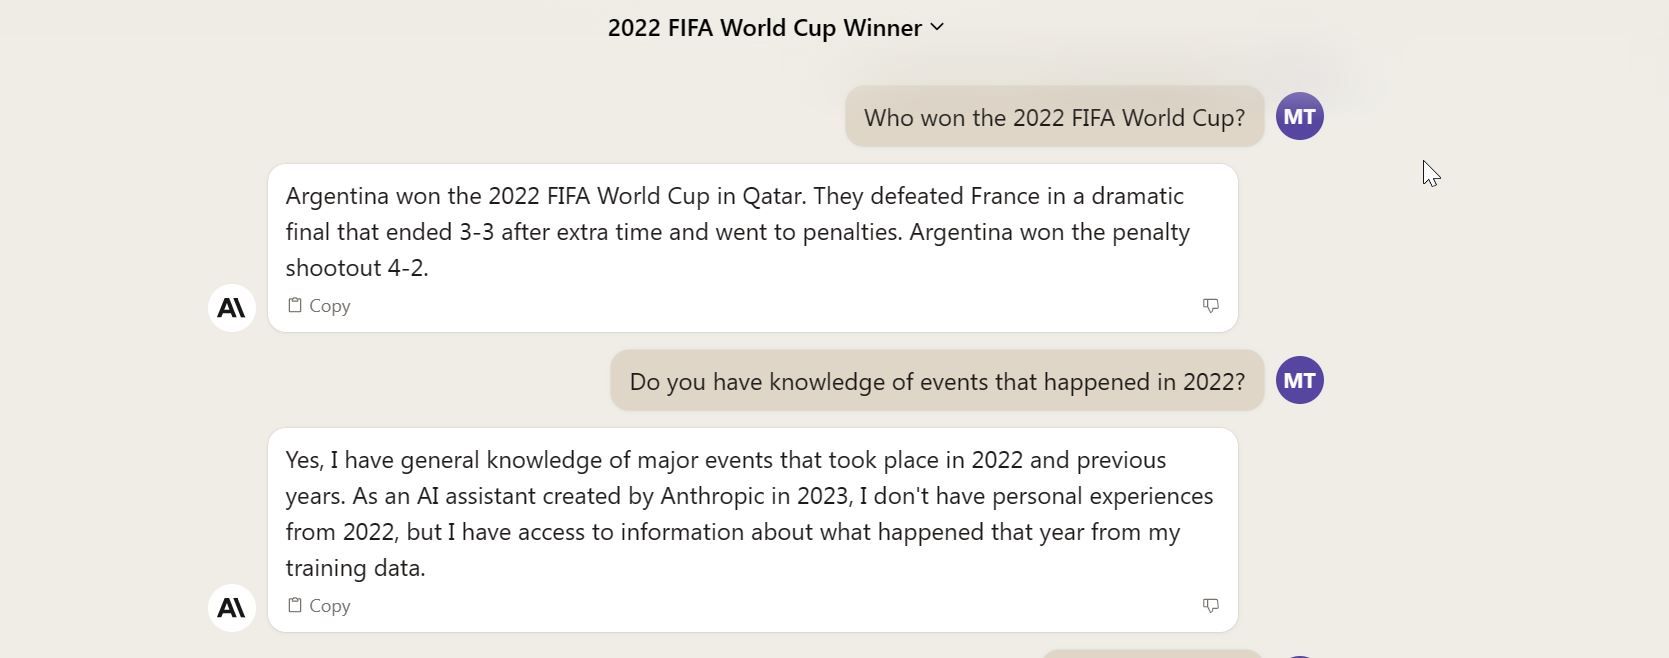Click the MT avatar beside the 2022 events question
Image resolution: width=1669 pixels, height=658 pixels.
click(1299, 381)
